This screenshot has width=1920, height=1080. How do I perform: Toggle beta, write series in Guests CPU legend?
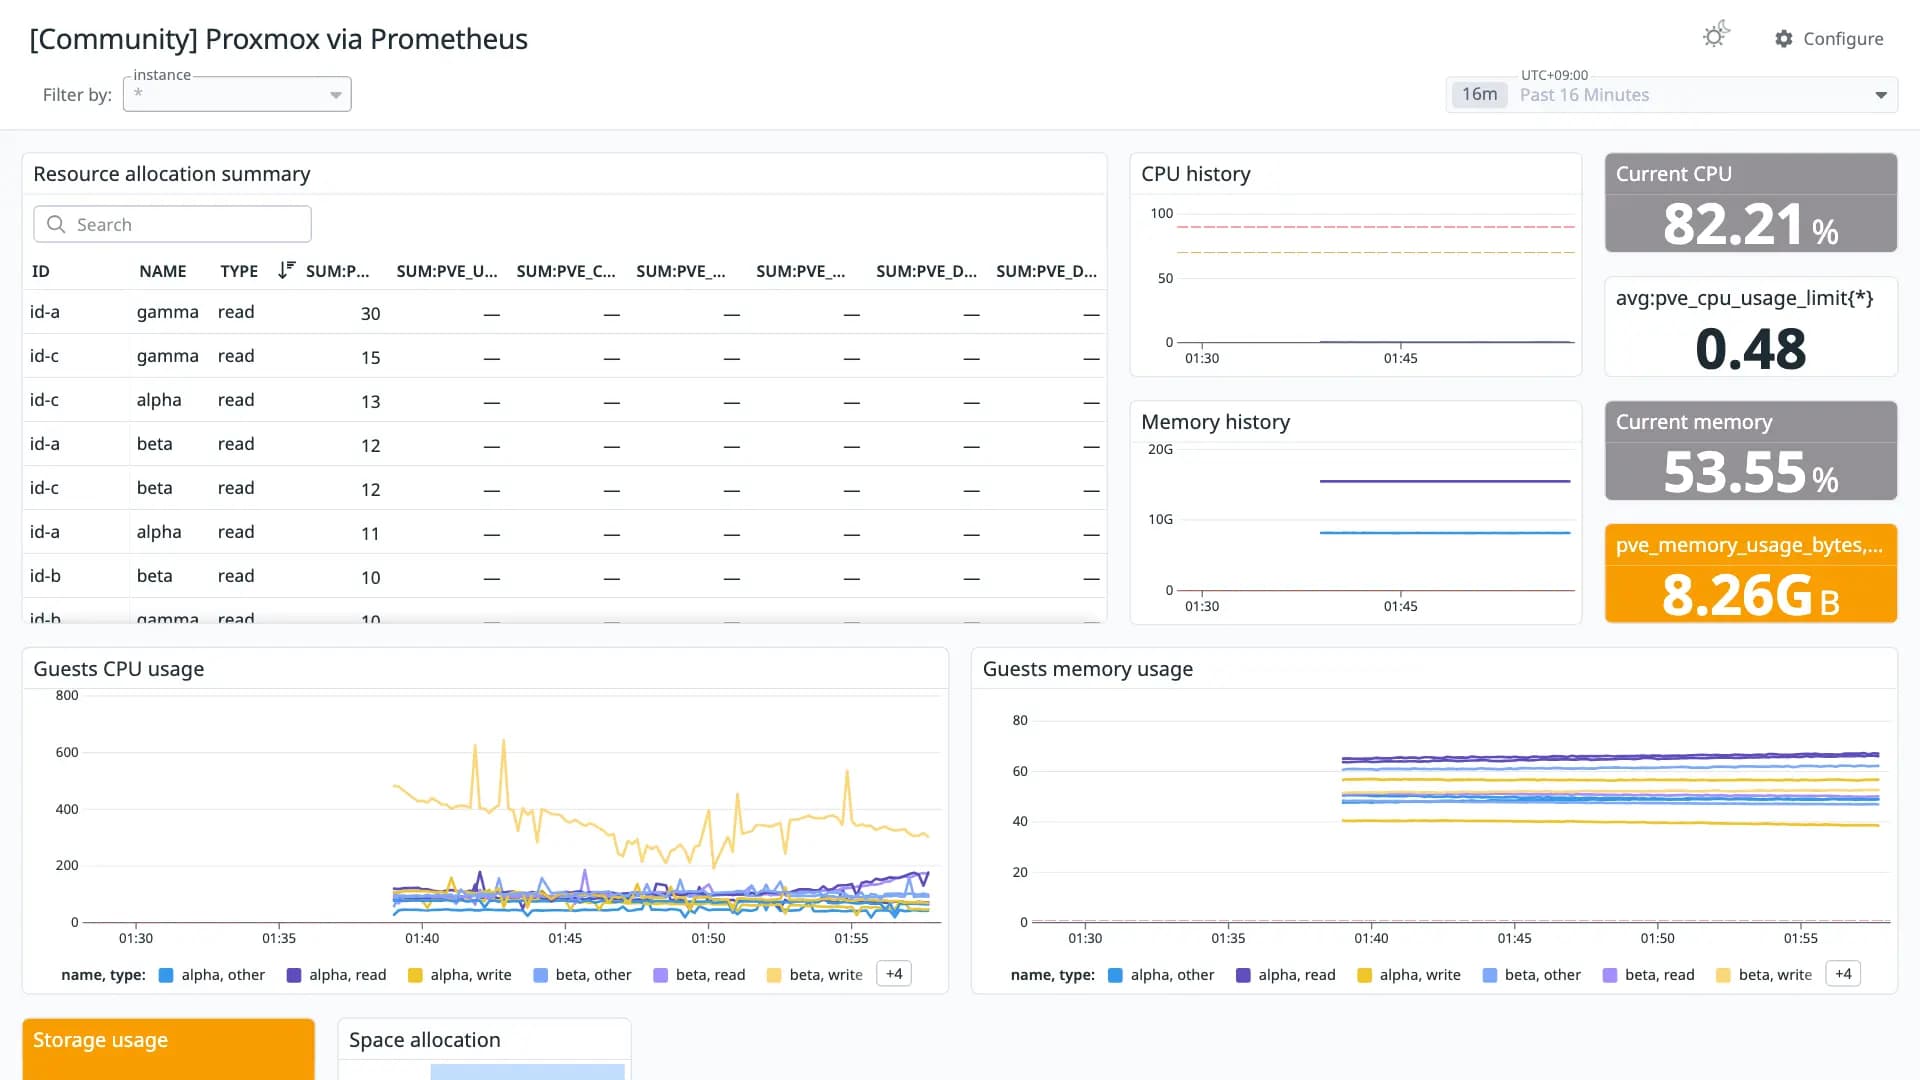pyautogui.click(x=815, y=975)
